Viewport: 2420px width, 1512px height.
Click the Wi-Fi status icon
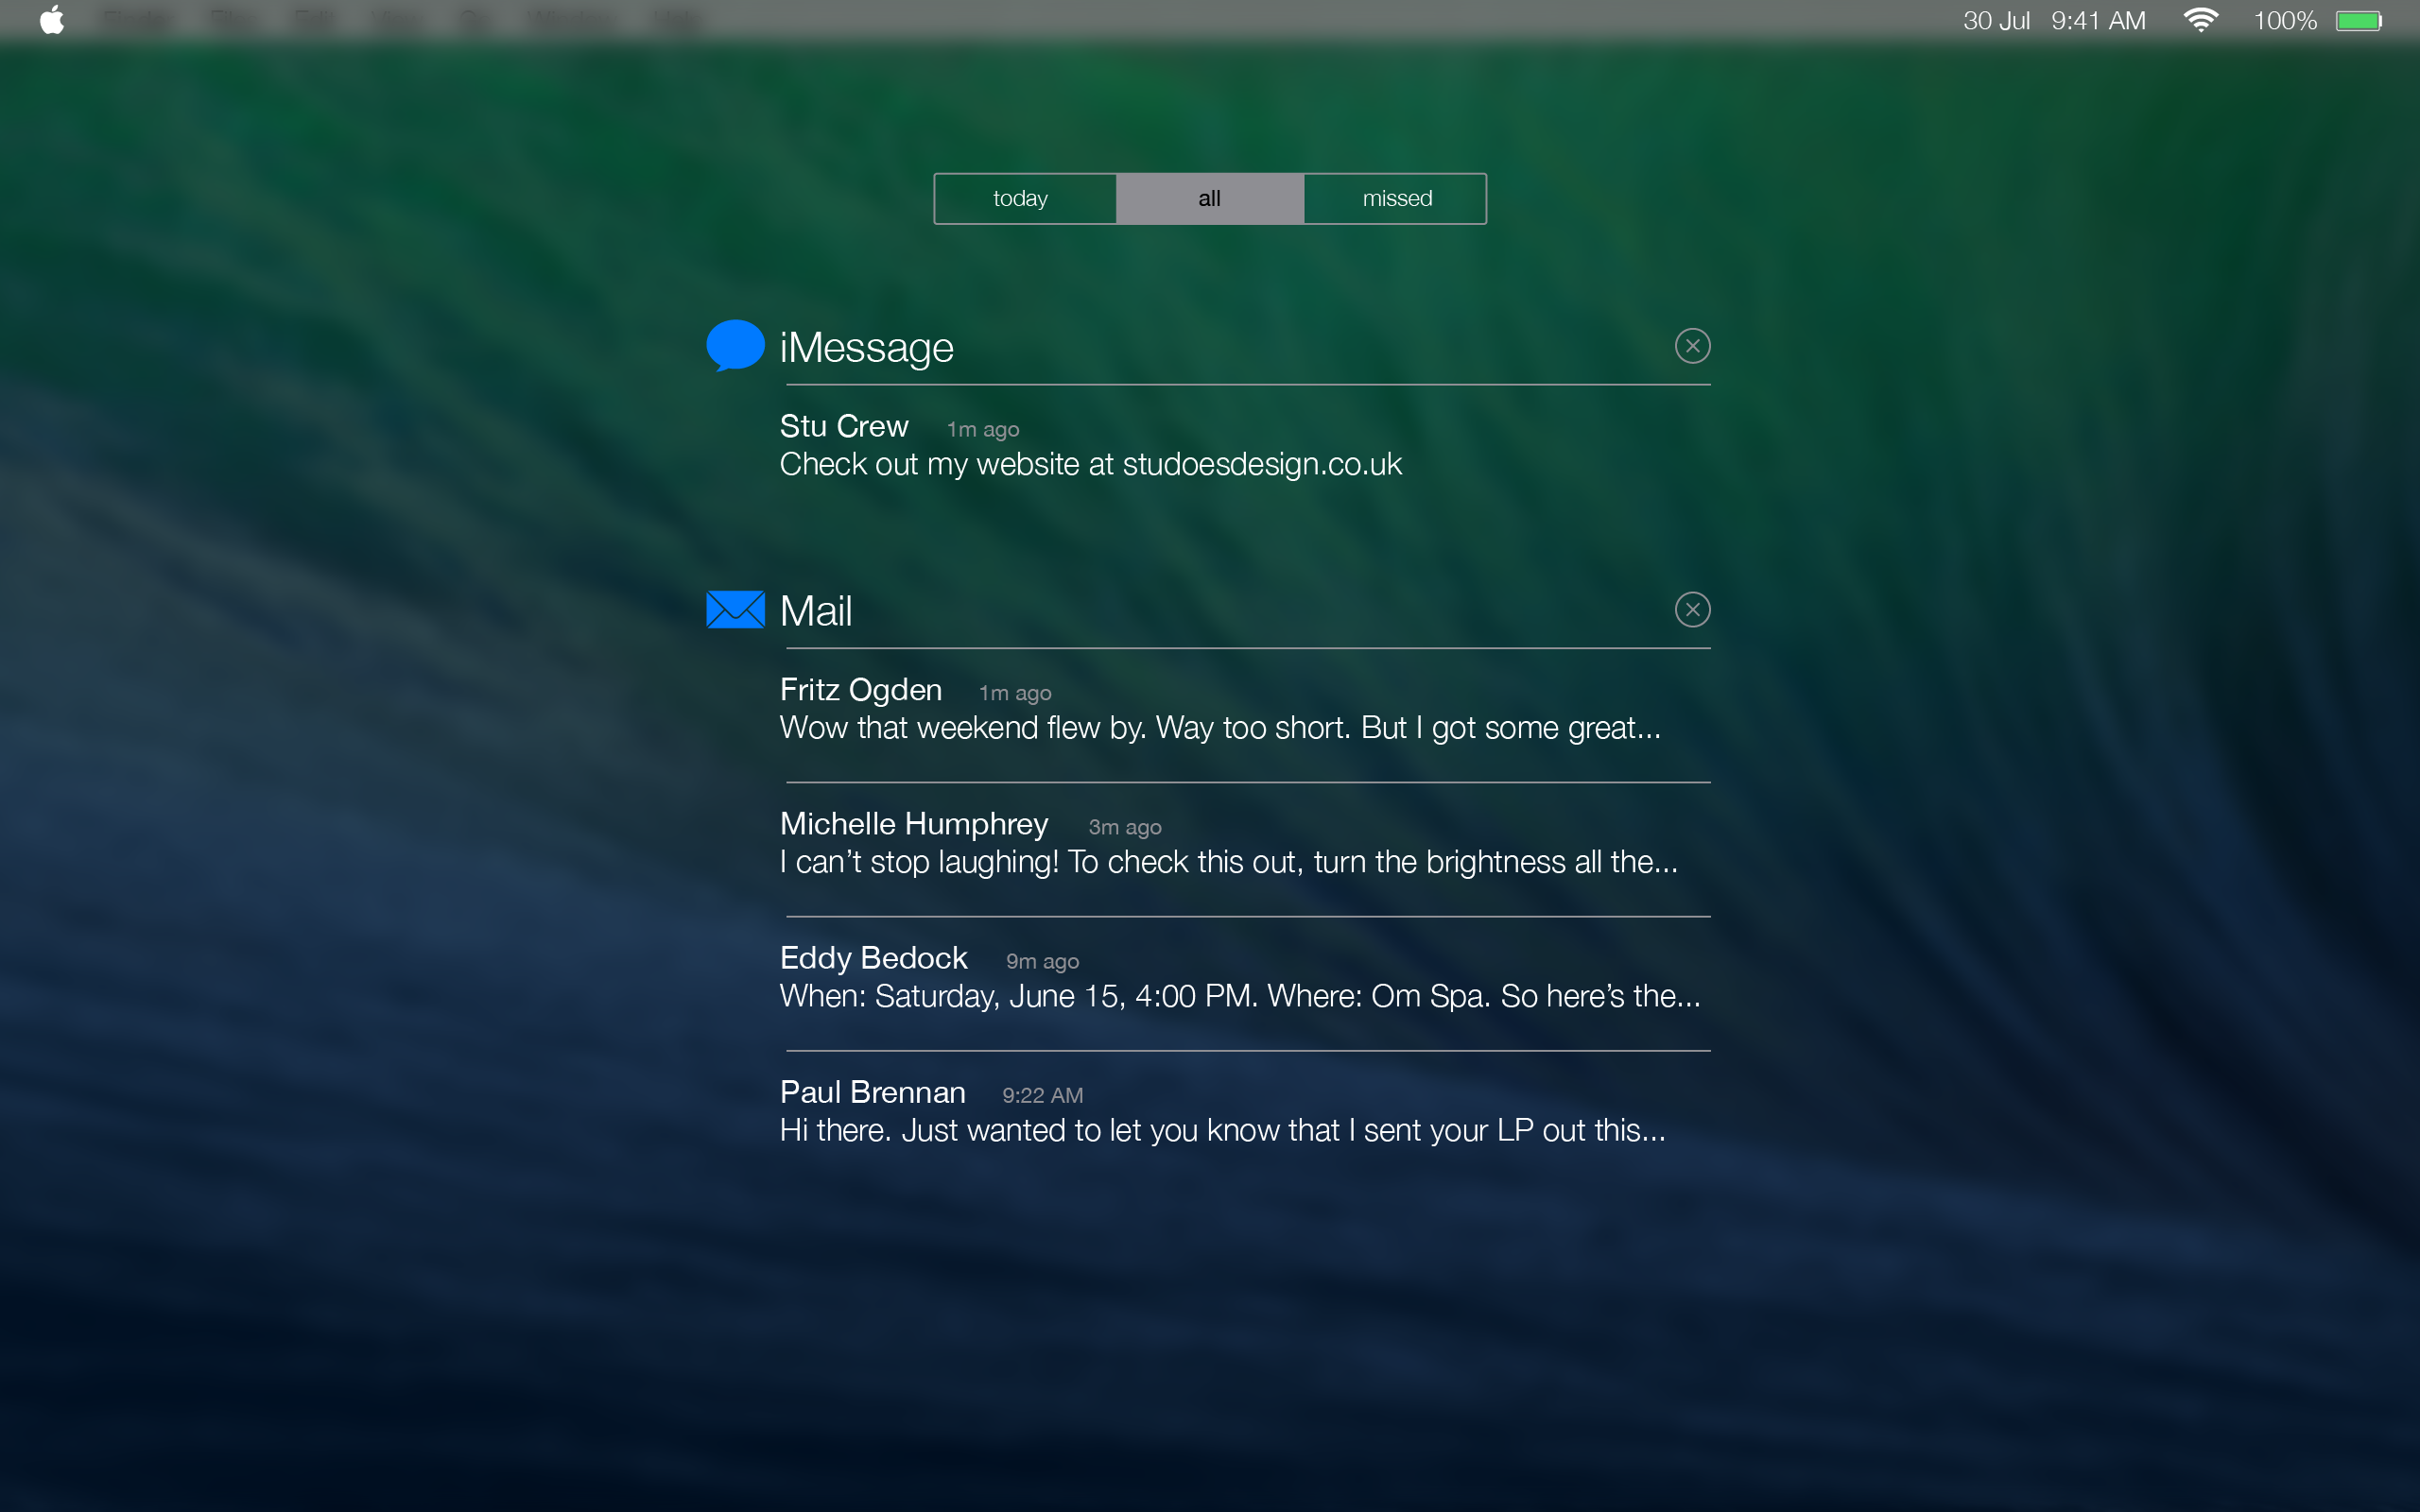pyautogui.click(x=2200, y=20)
